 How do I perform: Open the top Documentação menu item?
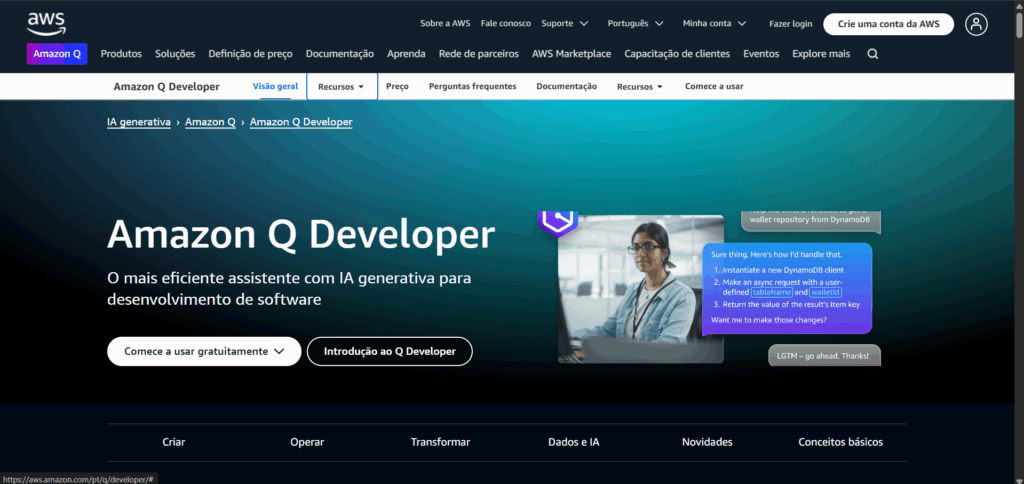point(340,54)
